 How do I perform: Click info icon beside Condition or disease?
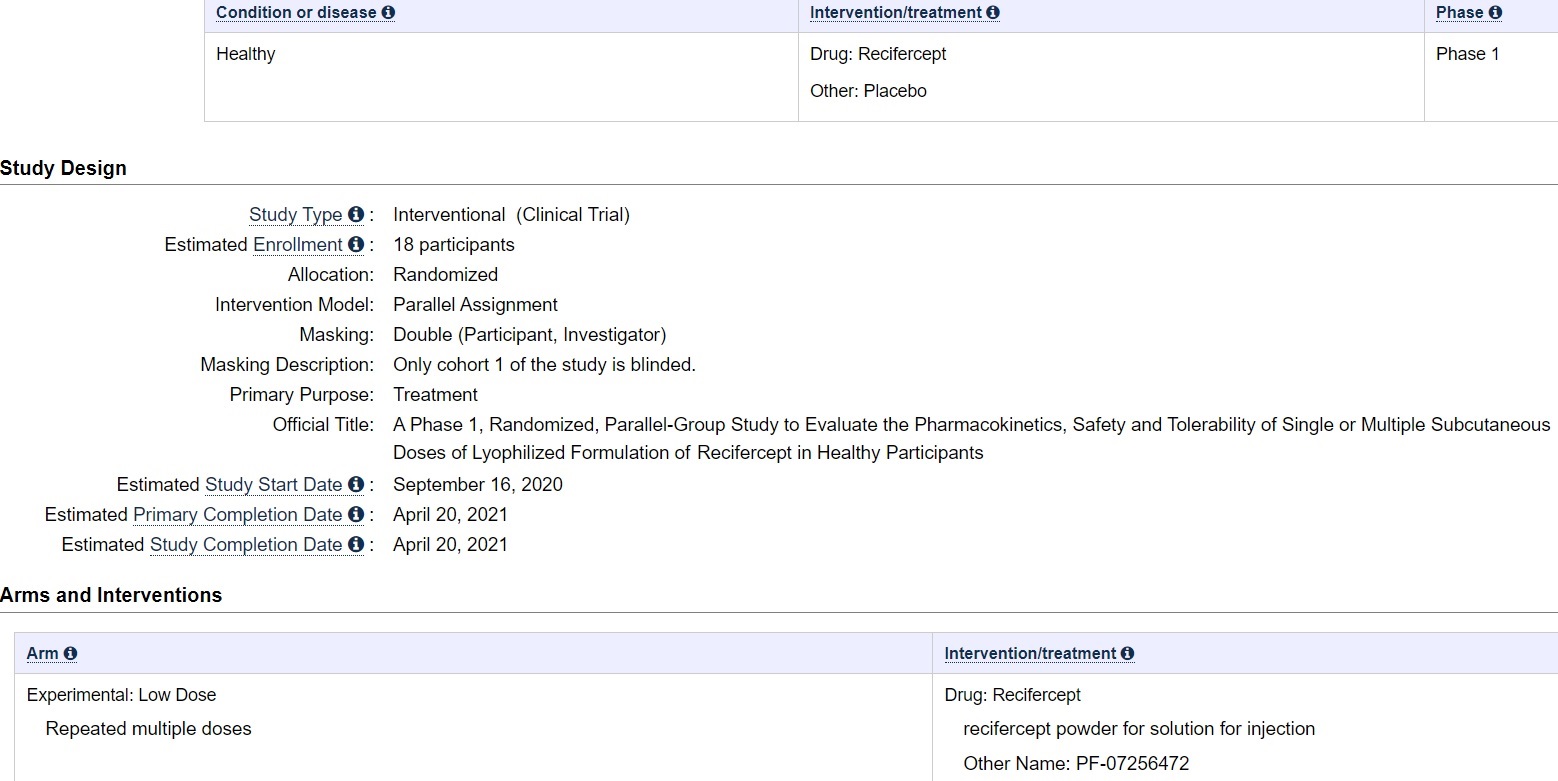tap(388, 13)
